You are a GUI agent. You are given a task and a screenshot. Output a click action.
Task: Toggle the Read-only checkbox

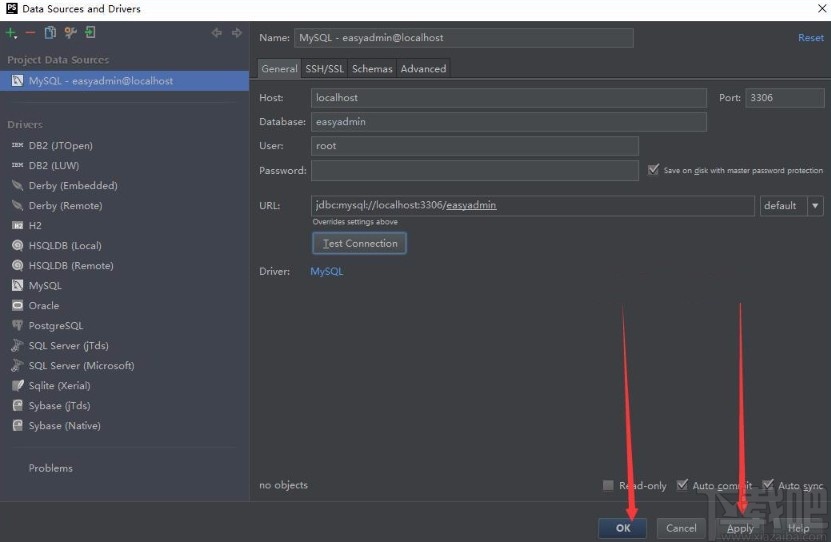tap(608, 486)
